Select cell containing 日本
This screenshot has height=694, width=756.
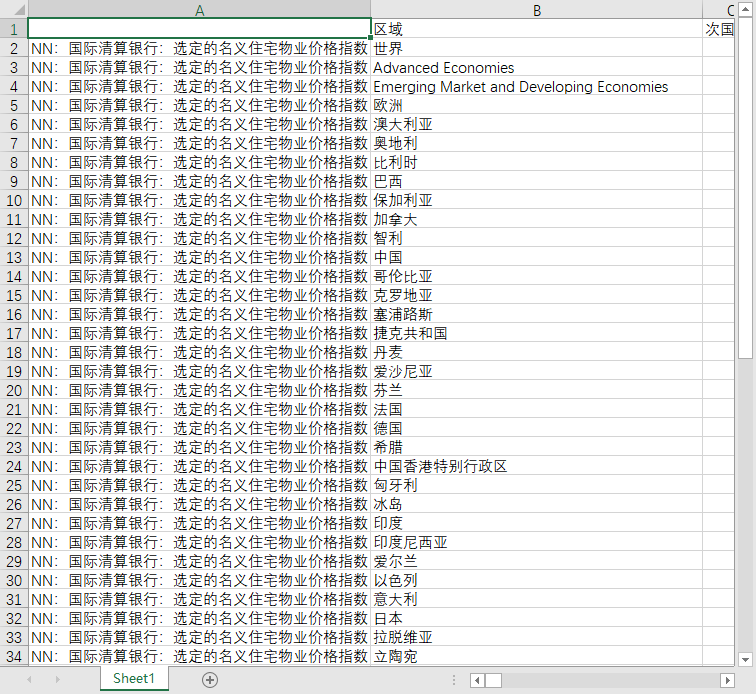click(x=537, y=618)
